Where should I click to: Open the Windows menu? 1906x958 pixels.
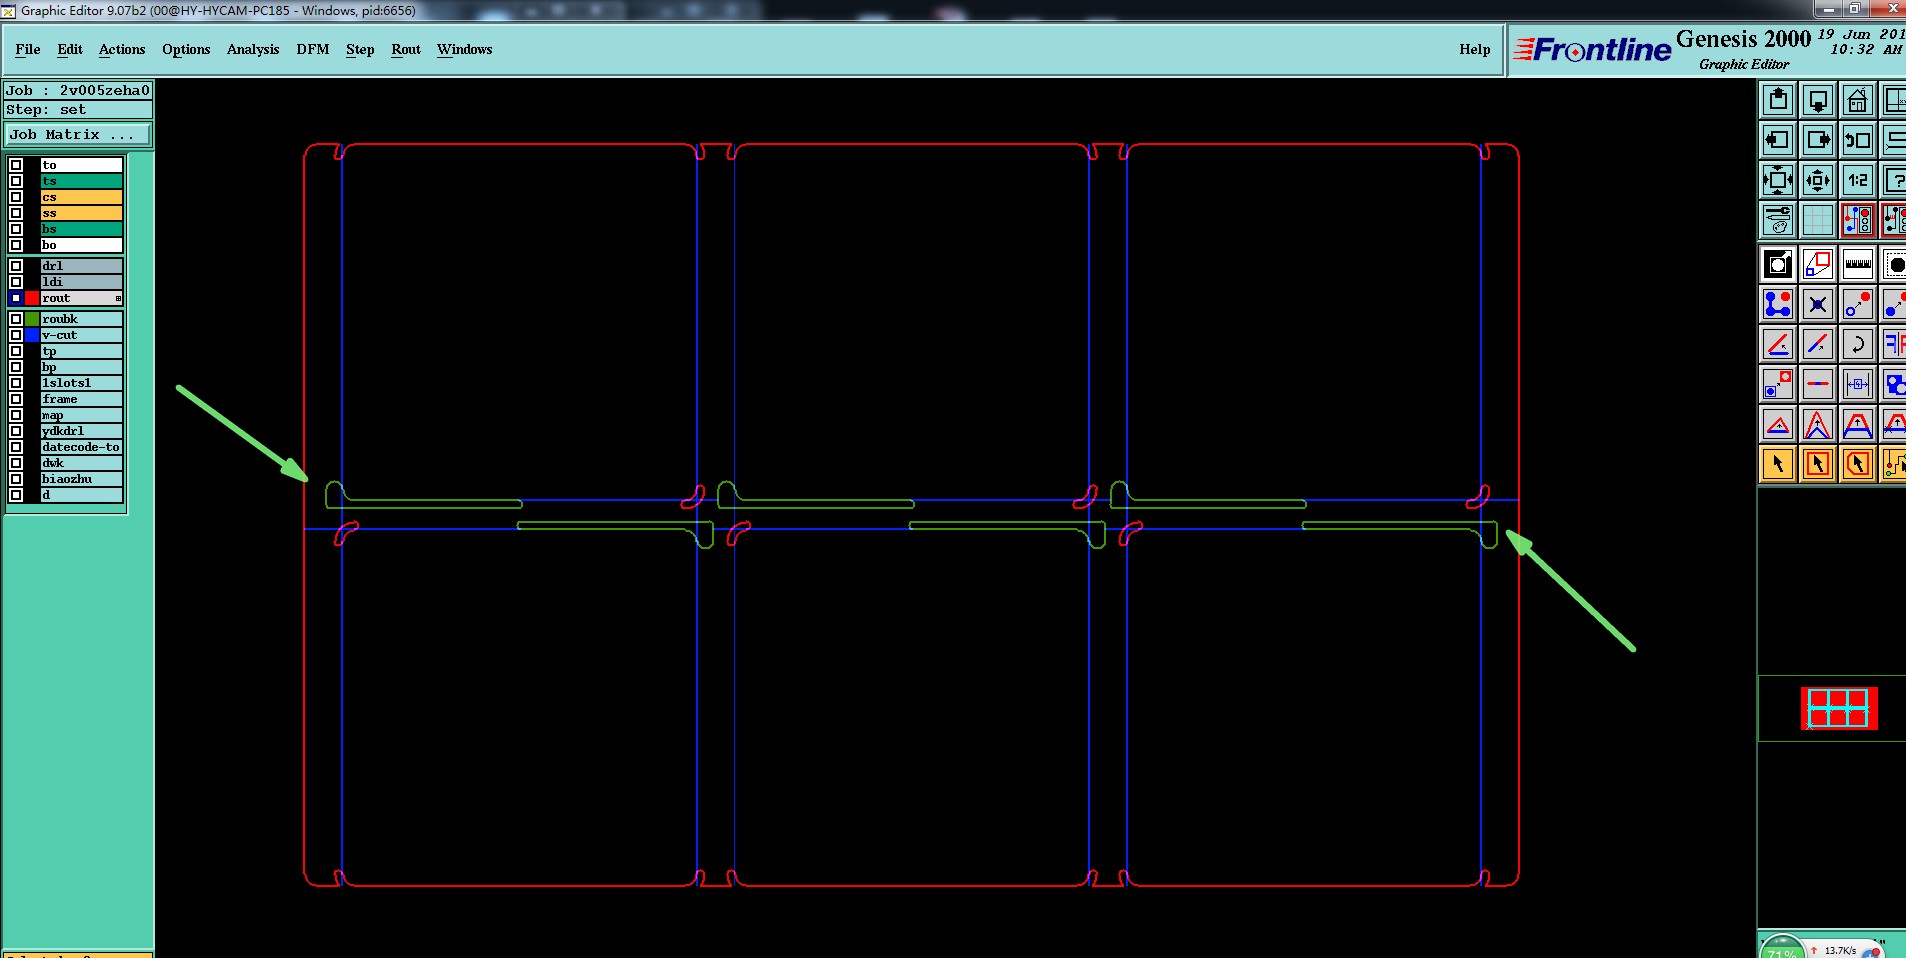tap(465, 49)
